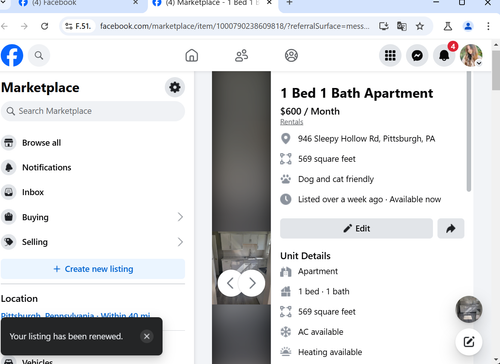Click the 946 Sleepy Hollow Rd address

(x=366, y=139)
